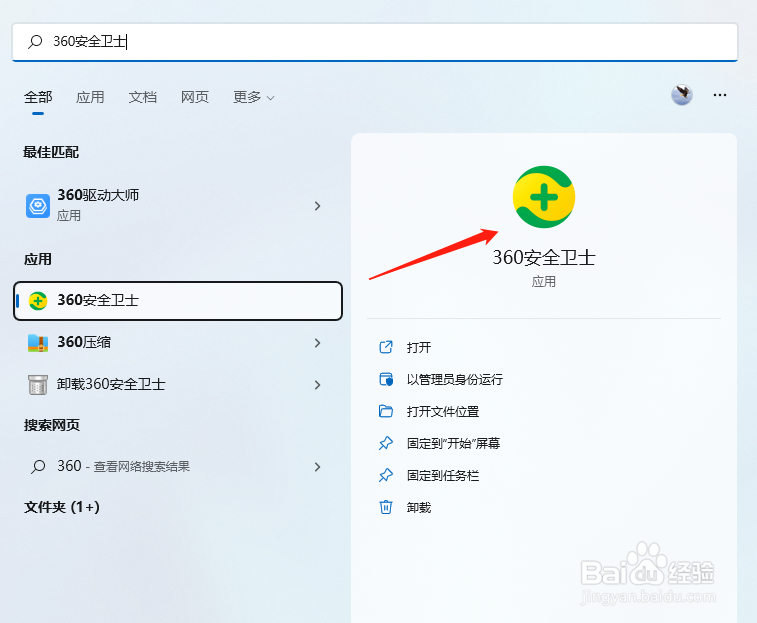Open 360 - 查看网络搜索结果
This screenshot has width=757, height=623.
pos(124,466)
